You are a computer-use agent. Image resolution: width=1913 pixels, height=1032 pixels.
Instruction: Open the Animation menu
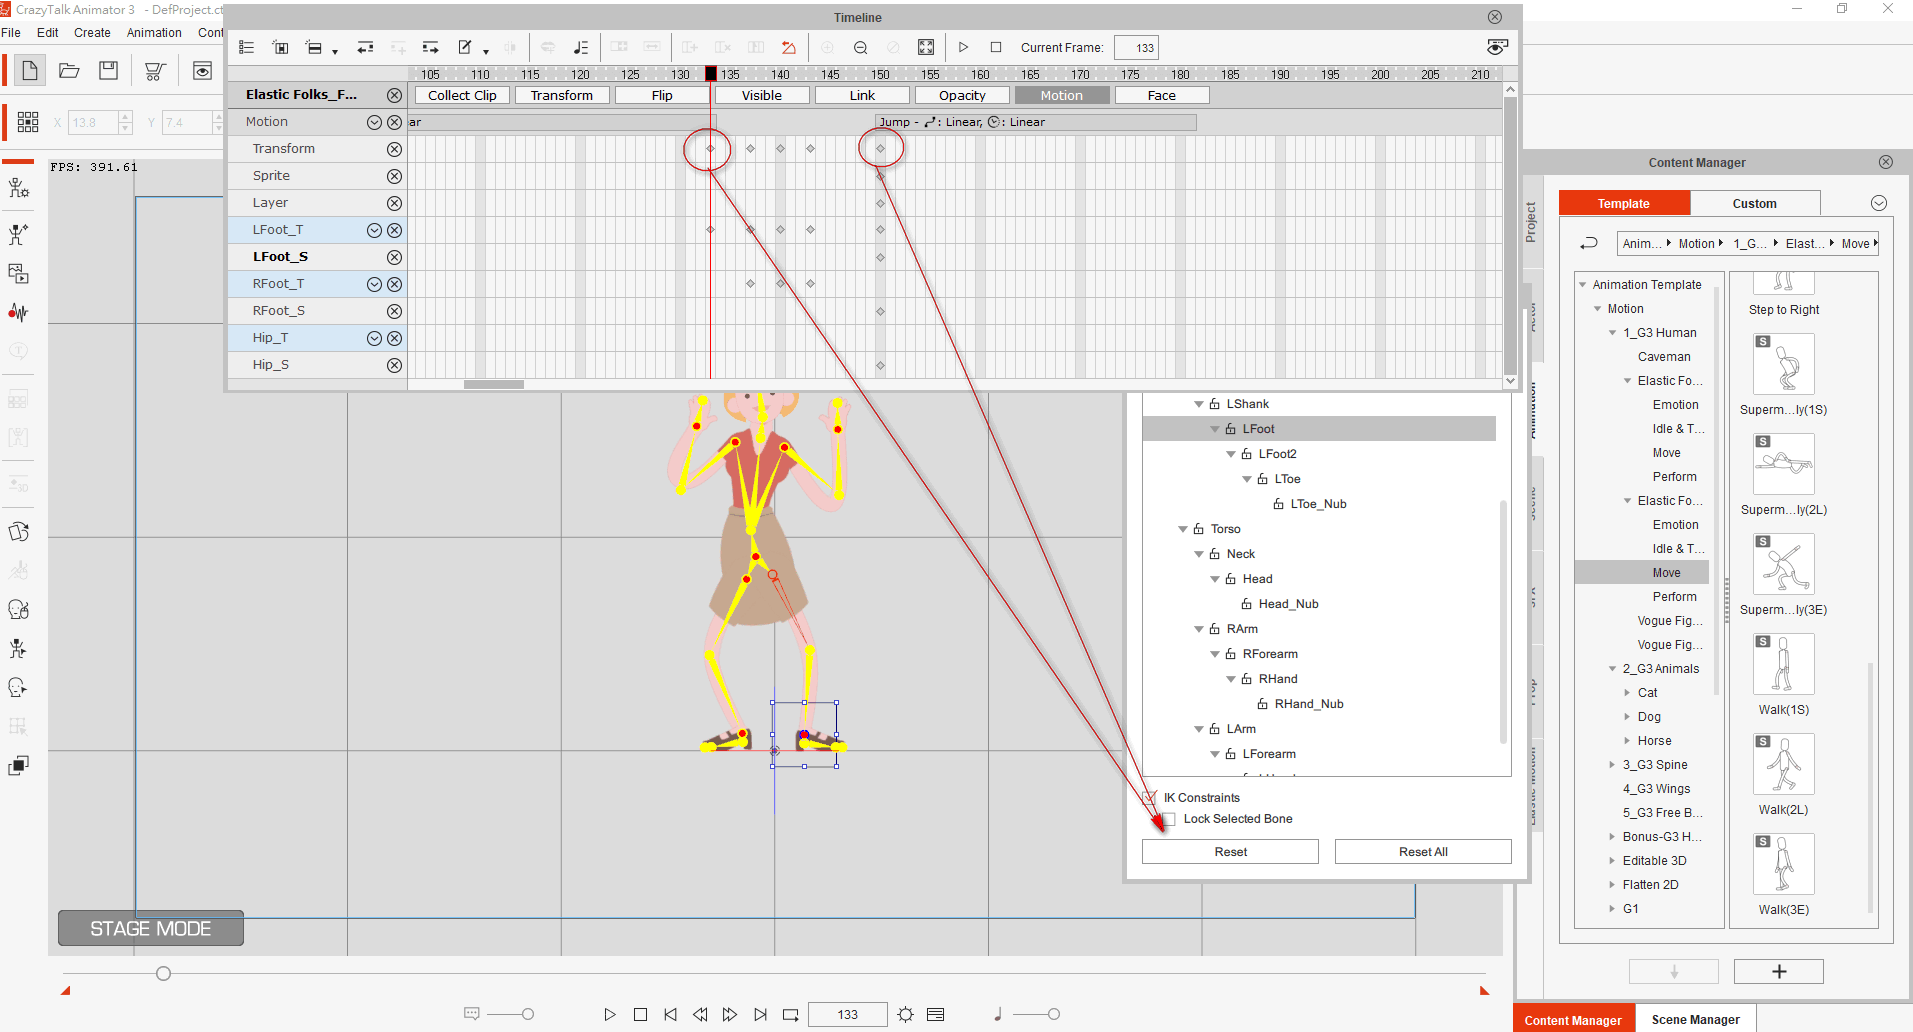pos(154,32)
